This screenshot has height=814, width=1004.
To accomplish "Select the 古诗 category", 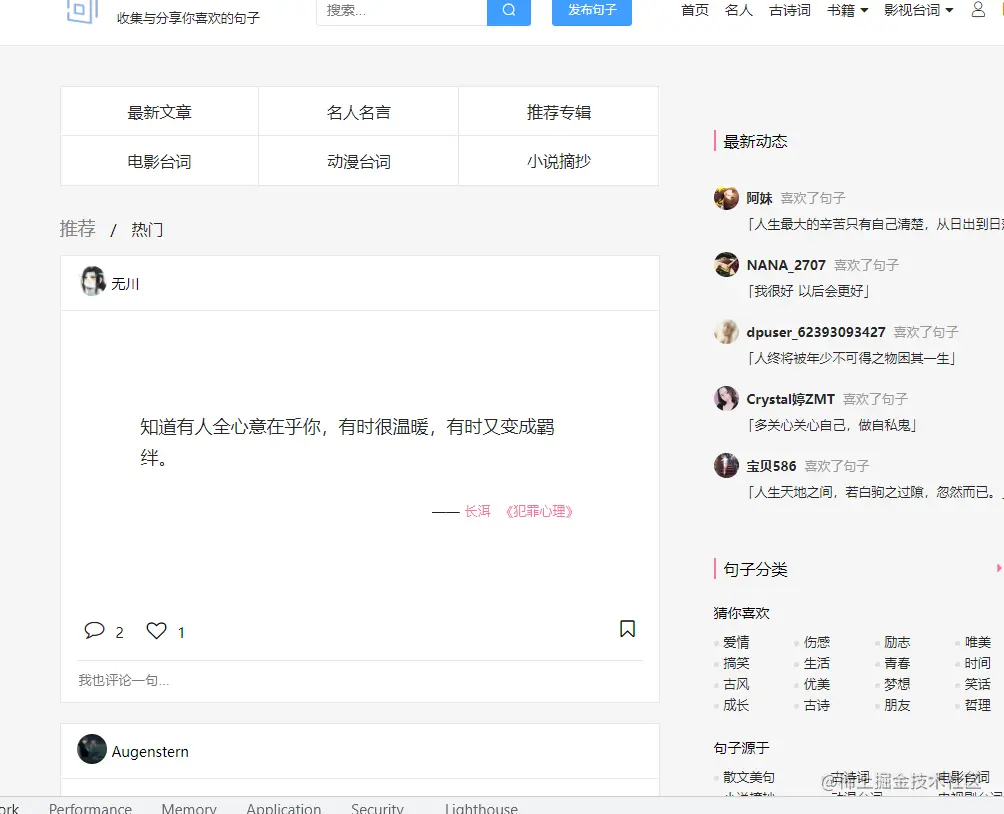I will (816, 706).
